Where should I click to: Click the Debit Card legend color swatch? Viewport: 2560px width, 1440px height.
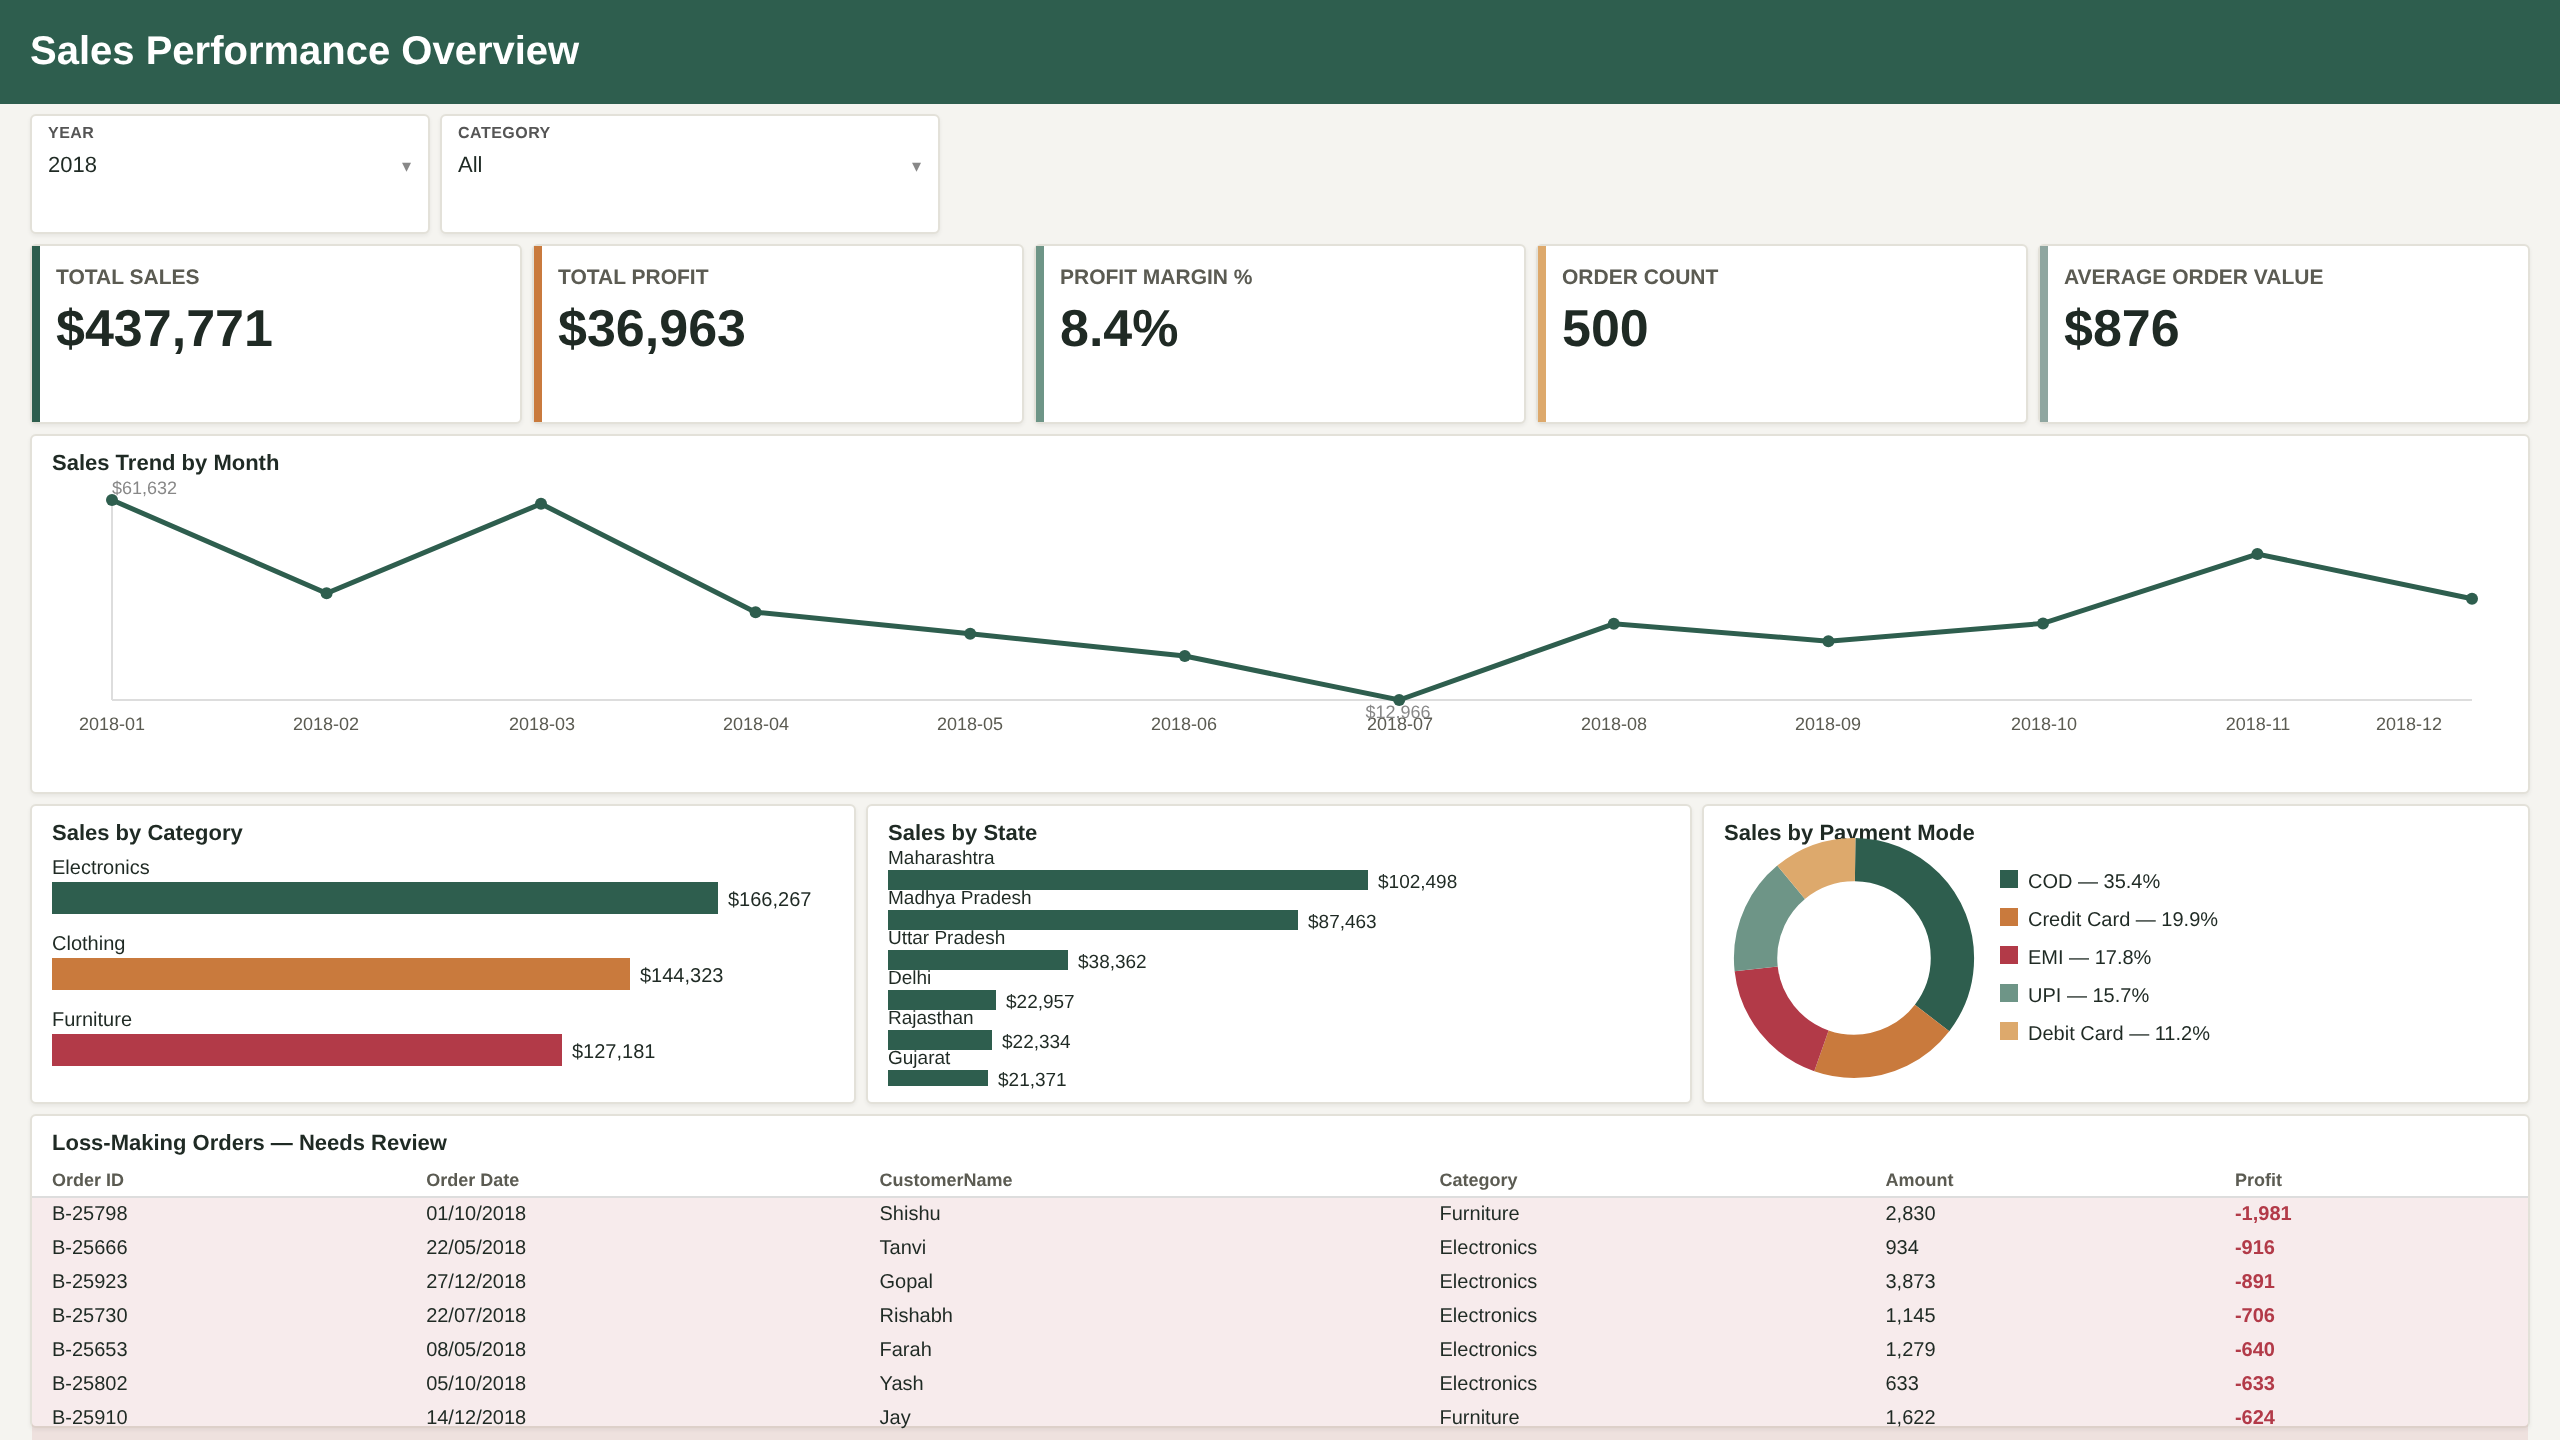pyautogui.click(x=2009, y=1031)
